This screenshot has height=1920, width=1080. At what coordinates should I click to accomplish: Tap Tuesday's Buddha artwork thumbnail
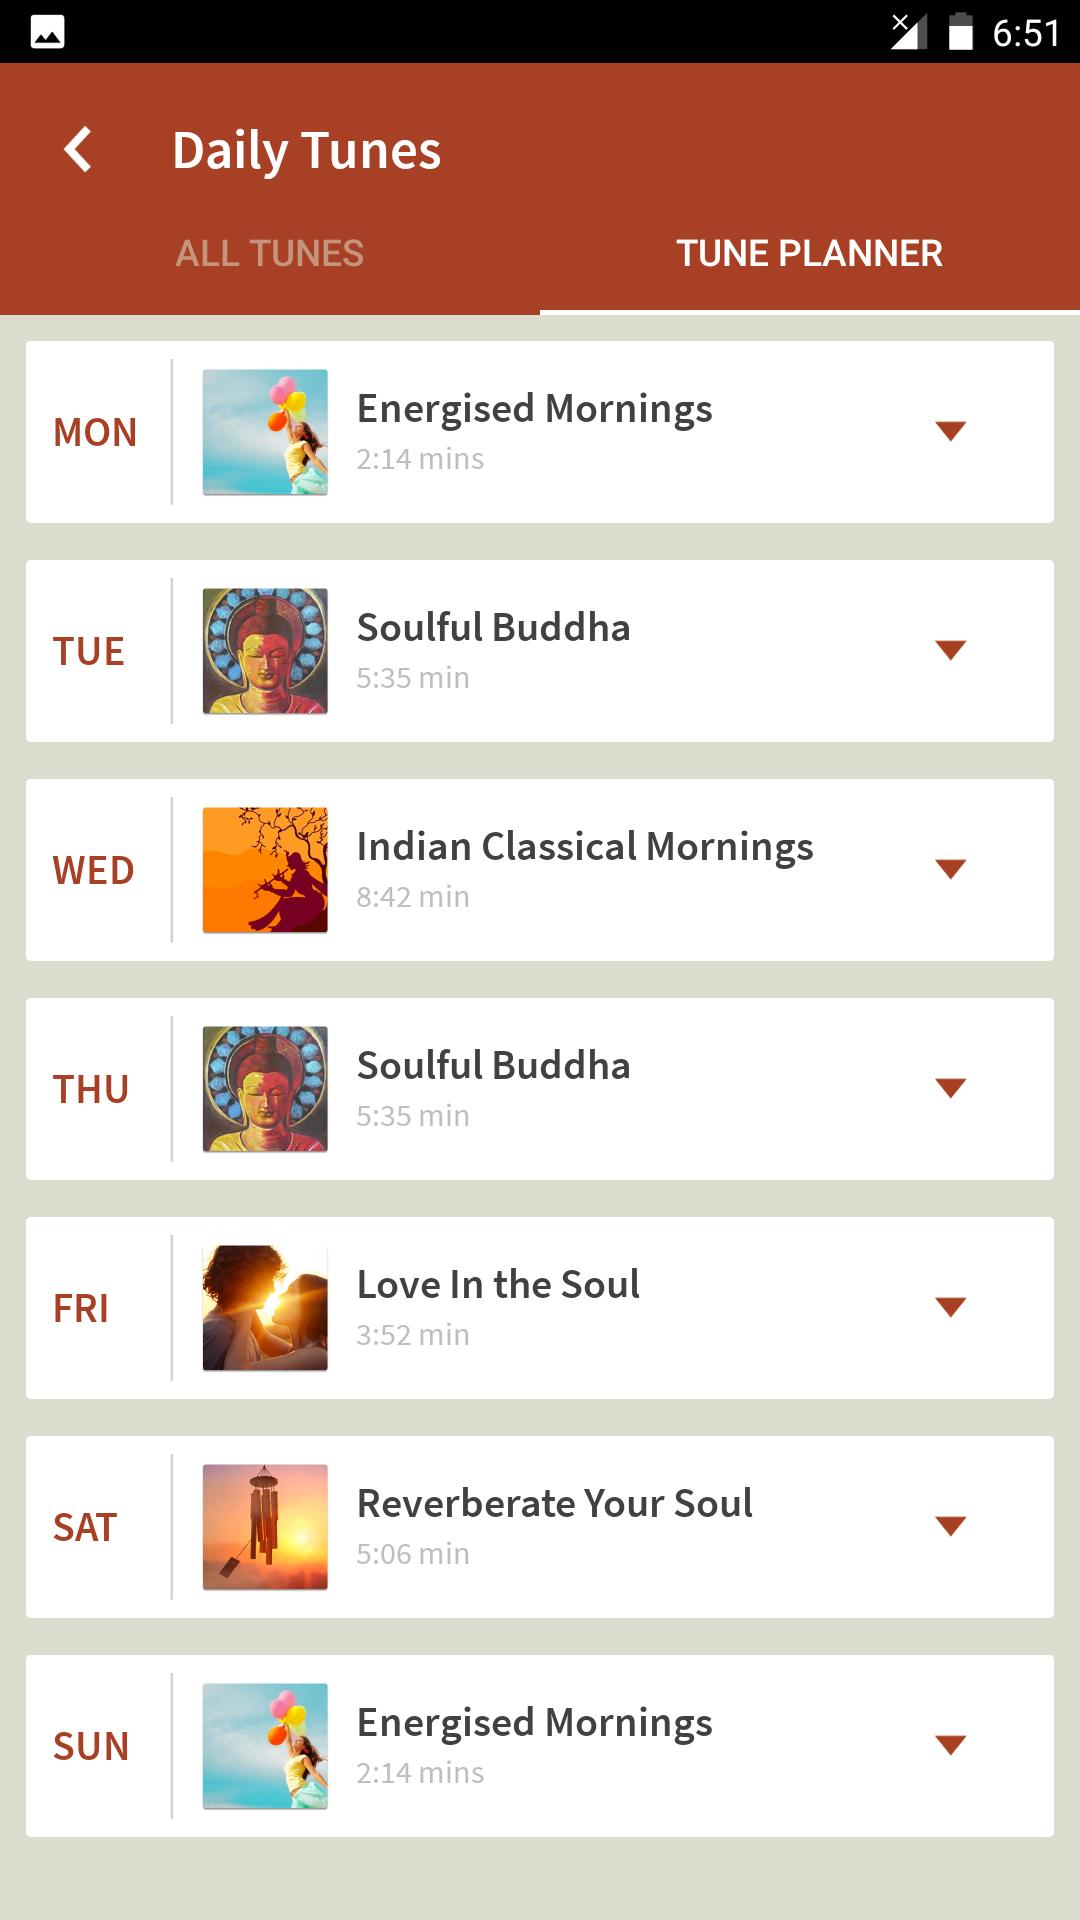pyautogui.click(x=265, y=651)
